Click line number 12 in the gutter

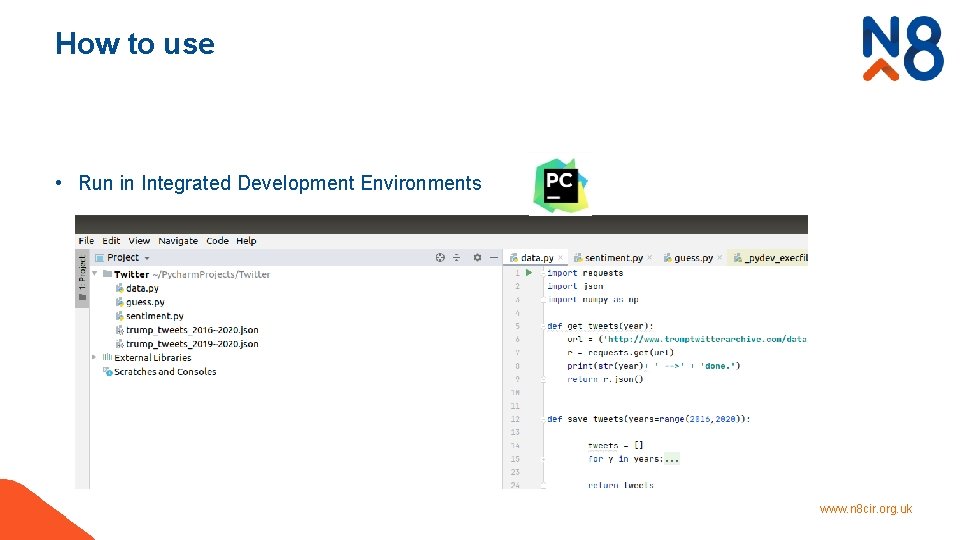pos(515,419)
